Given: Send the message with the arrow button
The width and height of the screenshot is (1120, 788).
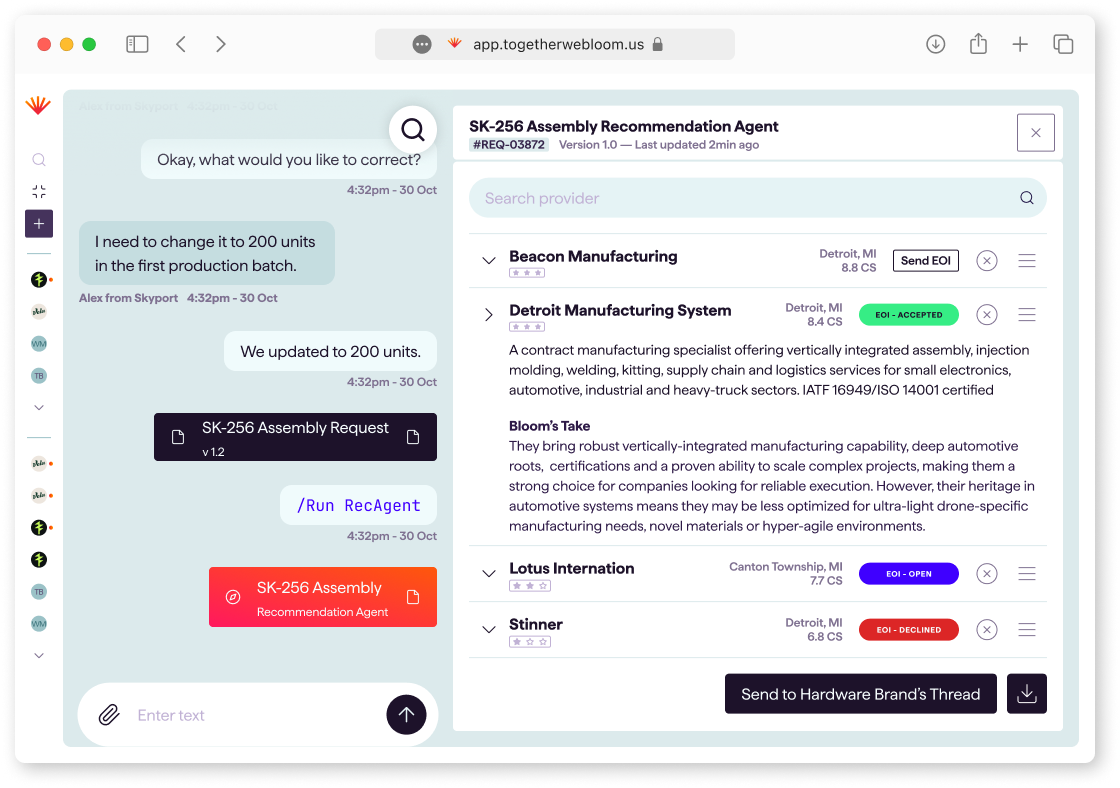Looking at the screenshot, I should click(x=406, y=715).
